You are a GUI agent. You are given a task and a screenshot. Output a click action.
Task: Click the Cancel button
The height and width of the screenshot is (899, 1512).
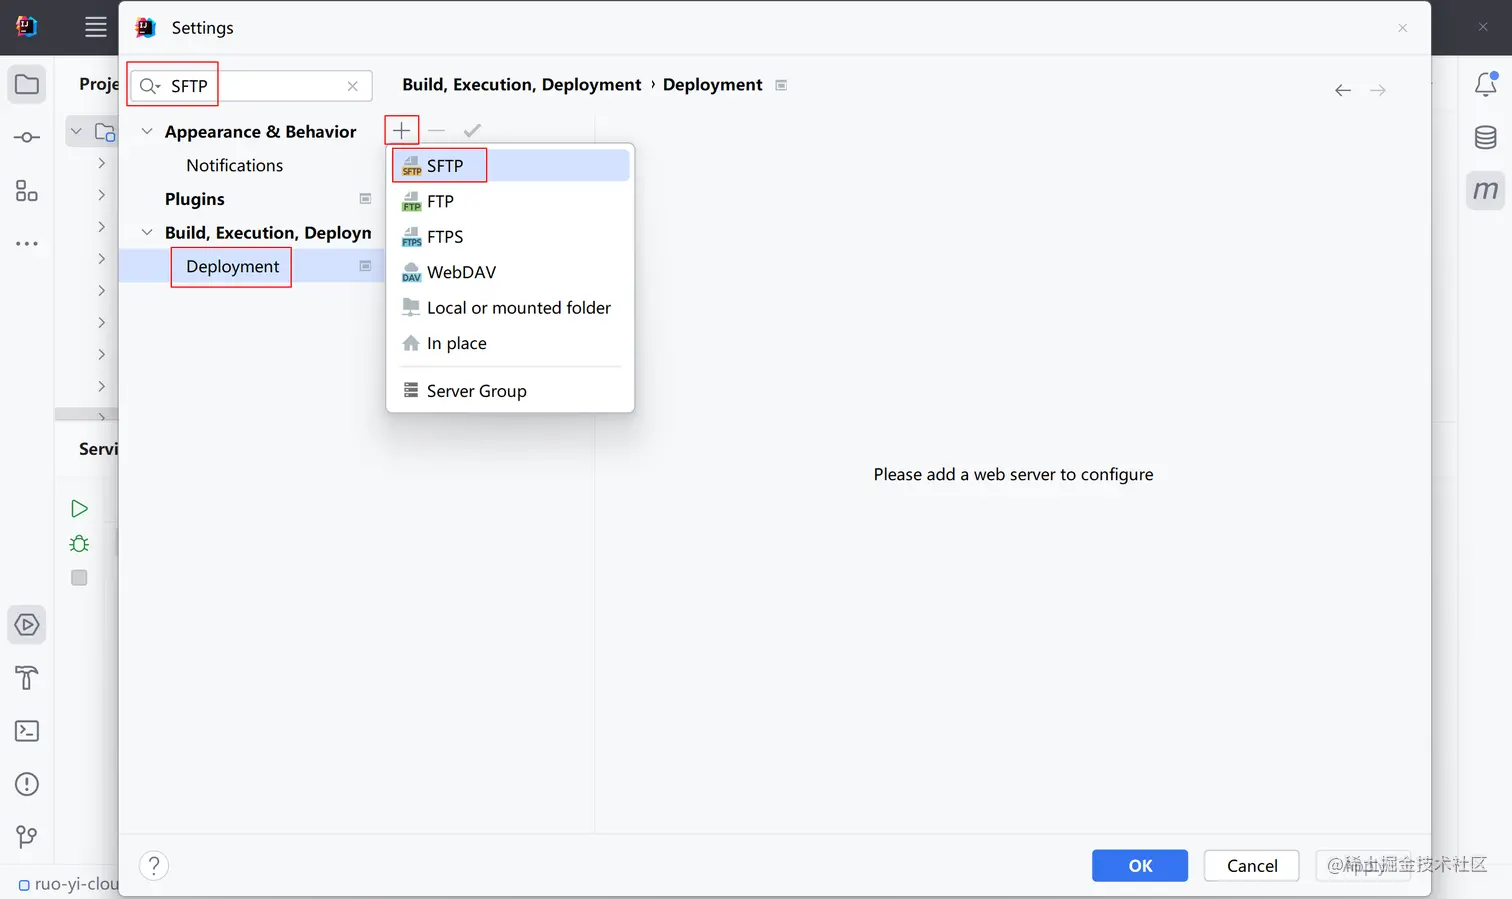(x=1252, y=866)
